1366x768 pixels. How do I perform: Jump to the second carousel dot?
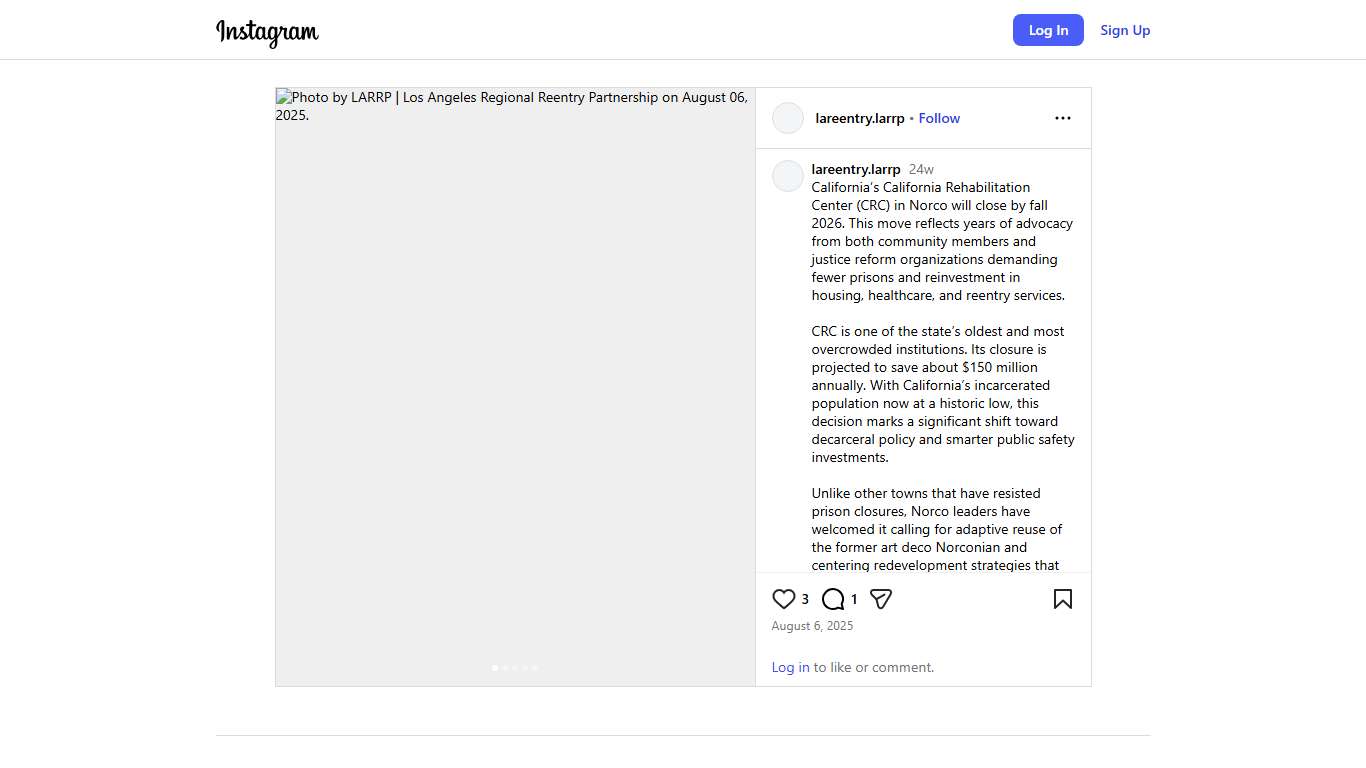pos(505,667)
